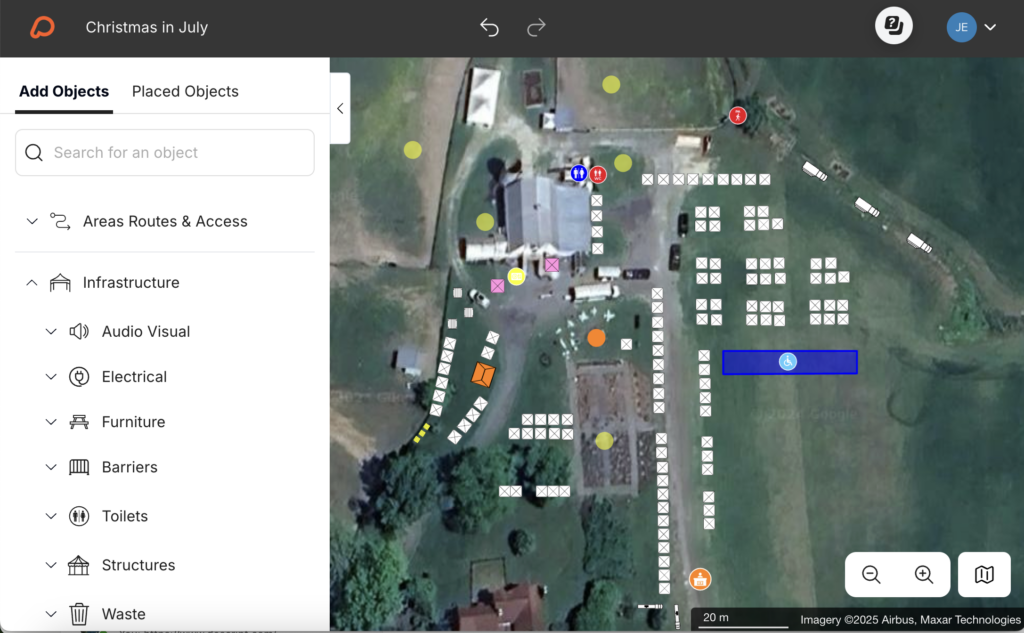Undo the last map edit

point(489,28)
